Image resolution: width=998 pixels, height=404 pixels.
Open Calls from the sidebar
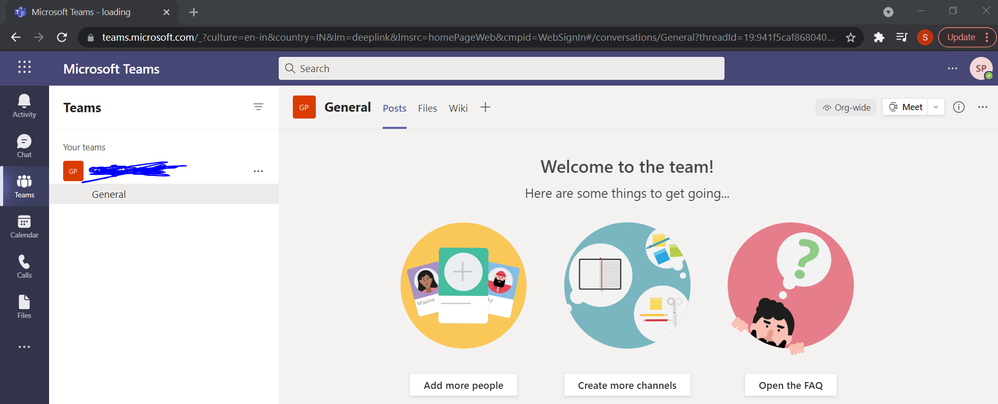pyautogui.click(x=24, y=267)
